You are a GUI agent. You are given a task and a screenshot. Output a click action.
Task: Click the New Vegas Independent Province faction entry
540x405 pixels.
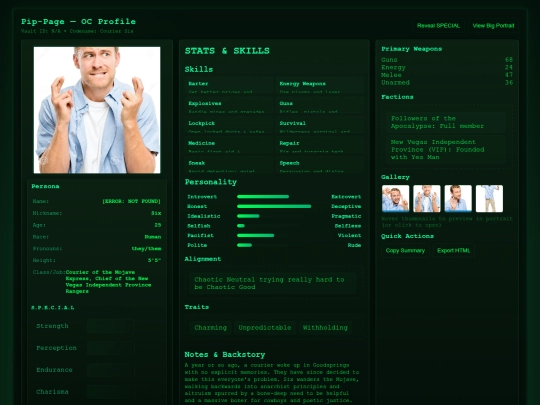pos(446,149)
